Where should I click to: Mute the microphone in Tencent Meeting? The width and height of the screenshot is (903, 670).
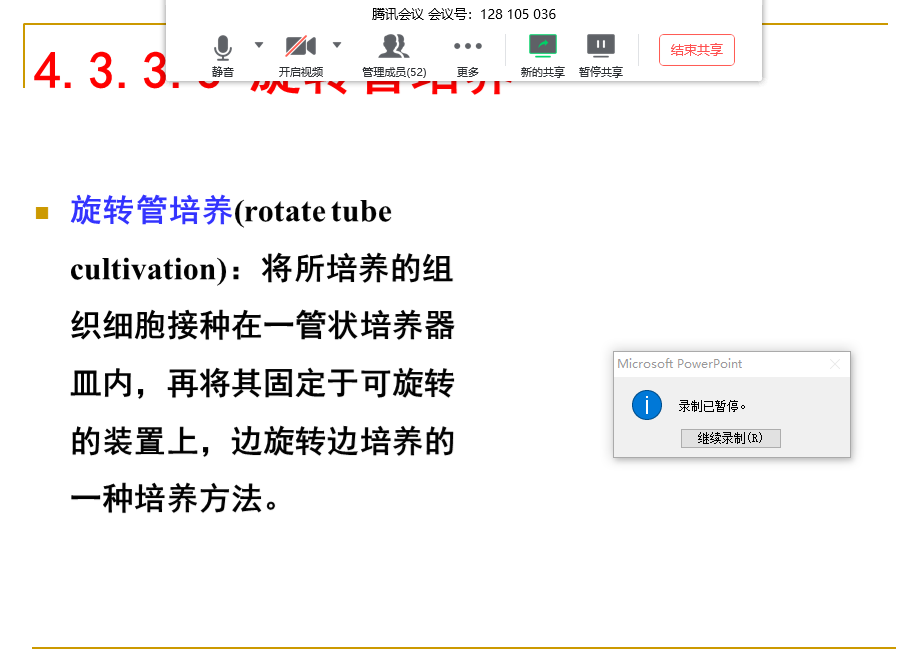point(222,53)
